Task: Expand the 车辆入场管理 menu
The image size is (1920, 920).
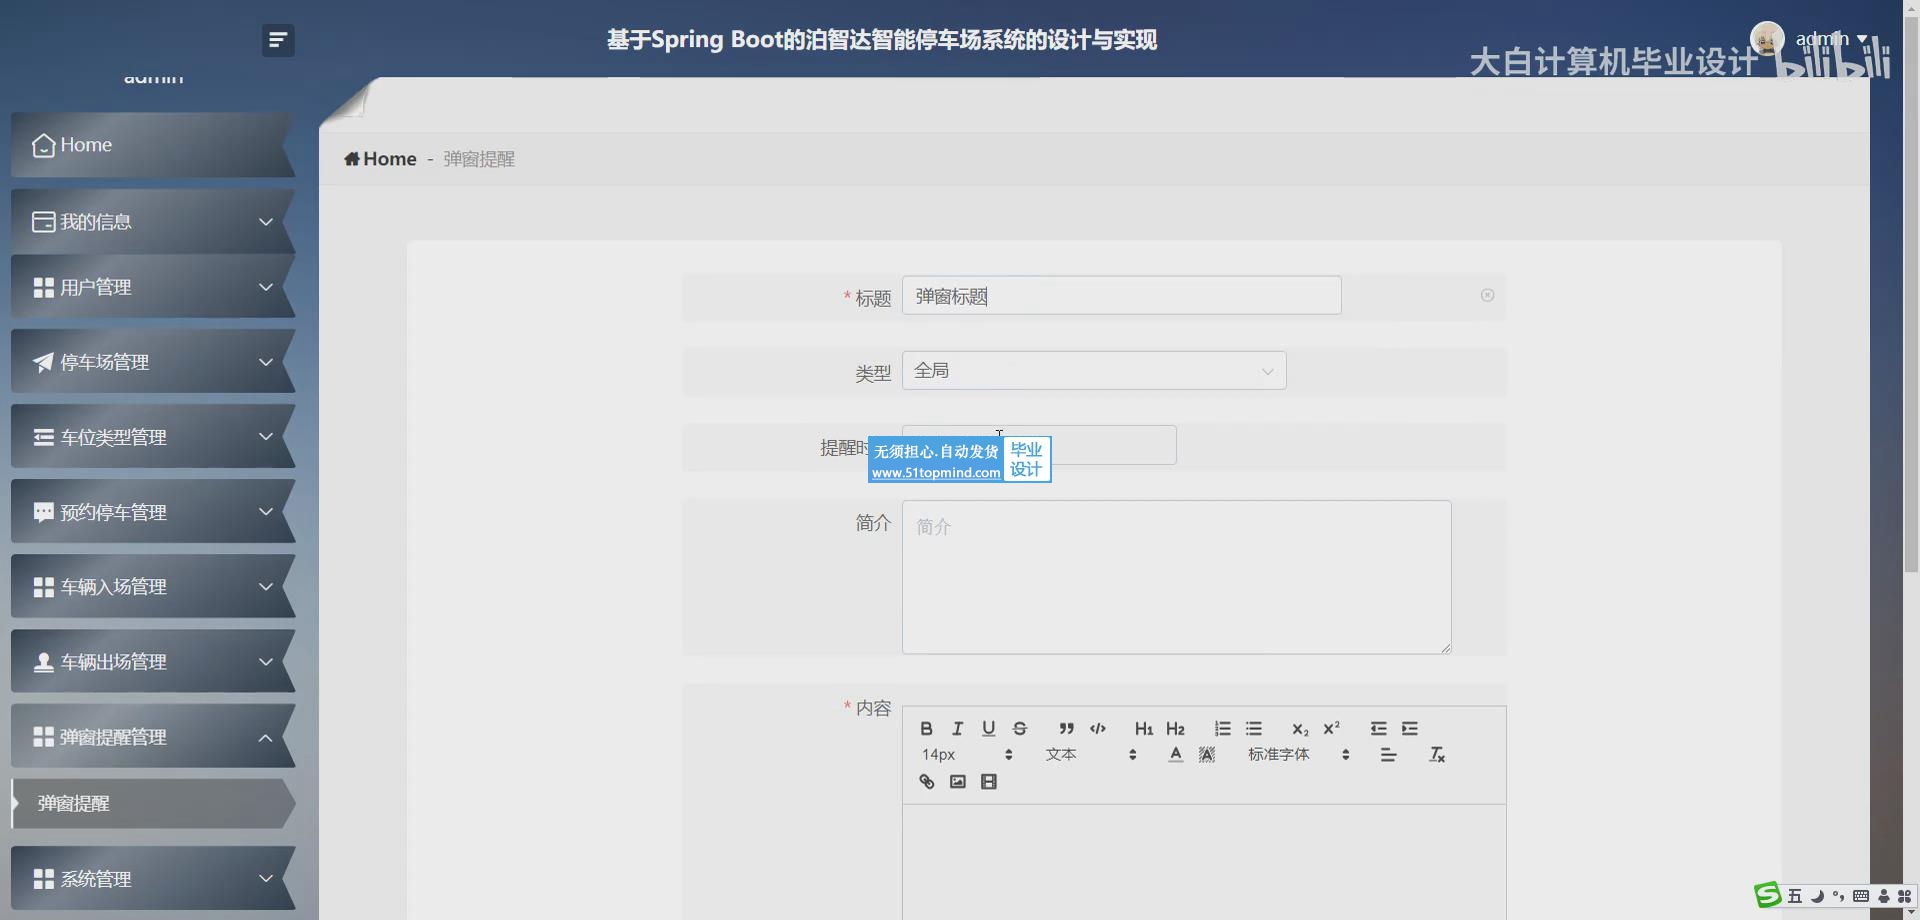Action: point(152,587)
